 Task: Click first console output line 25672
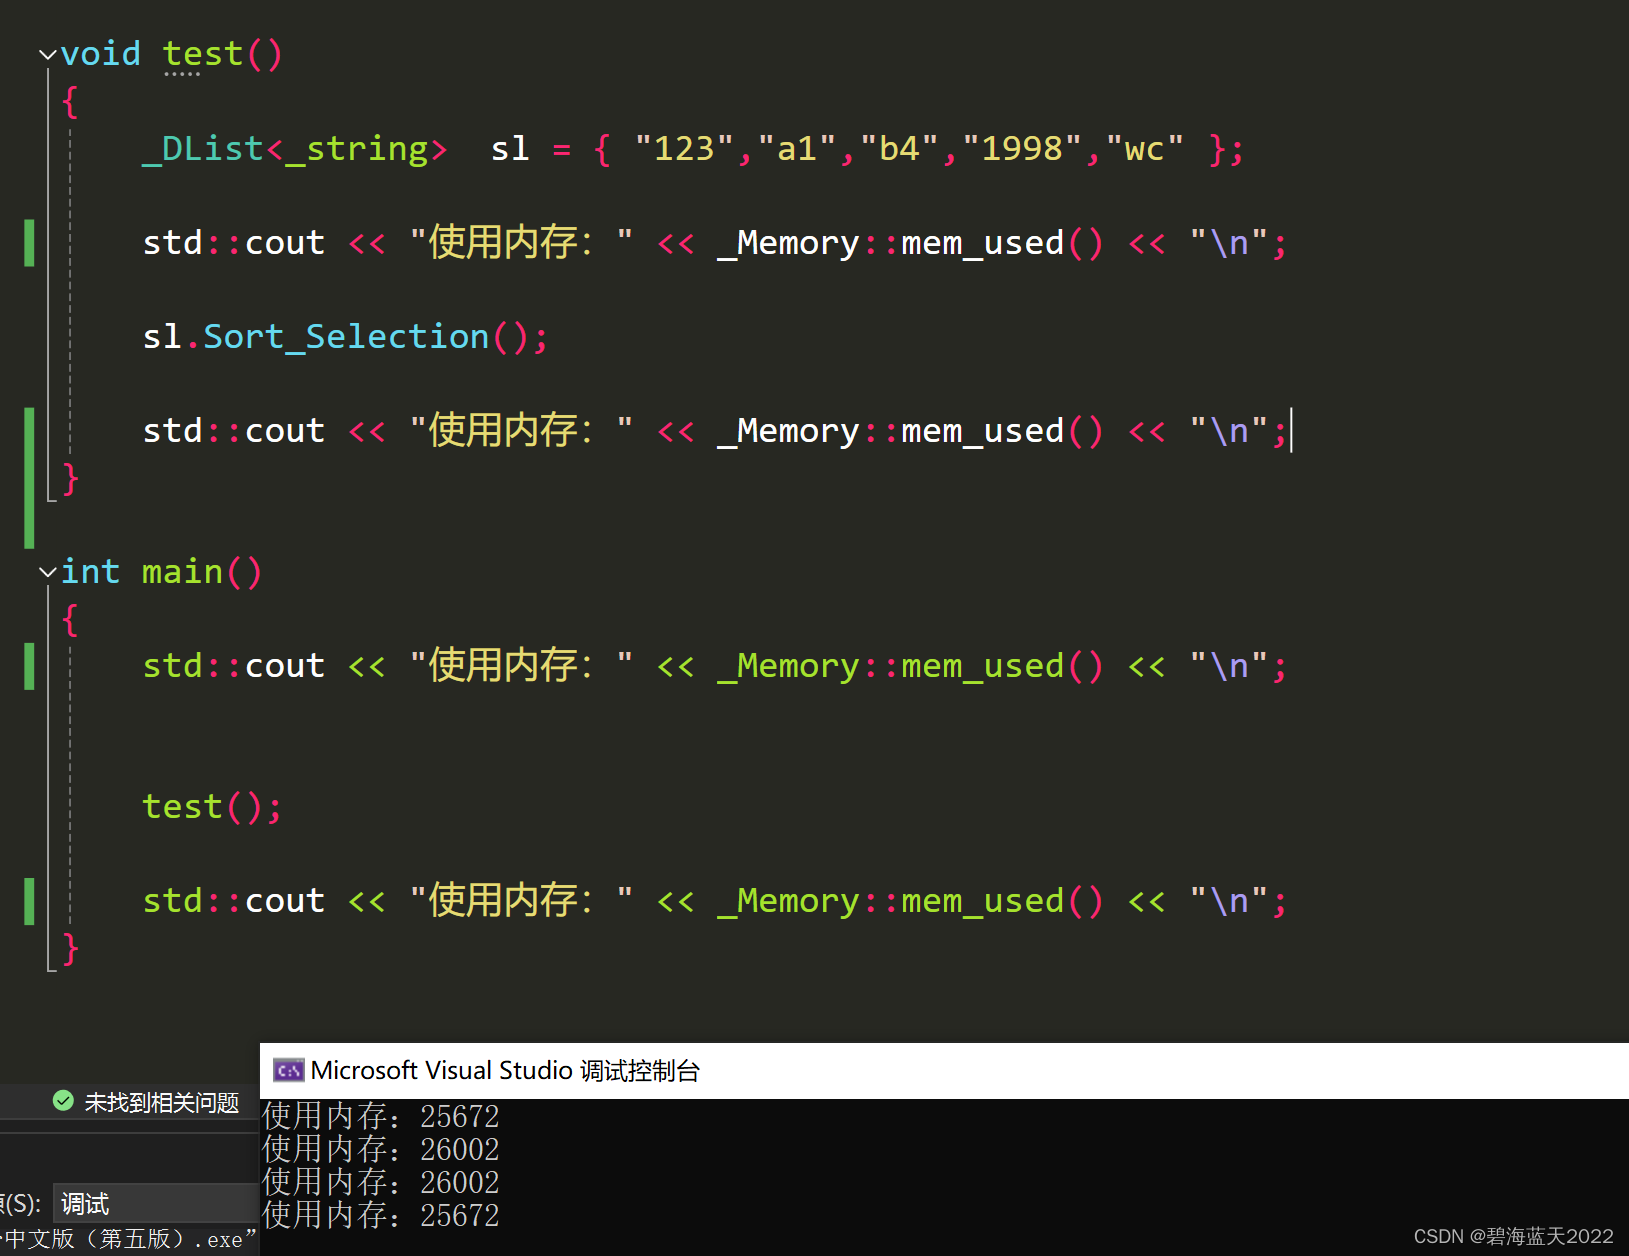380,1116
